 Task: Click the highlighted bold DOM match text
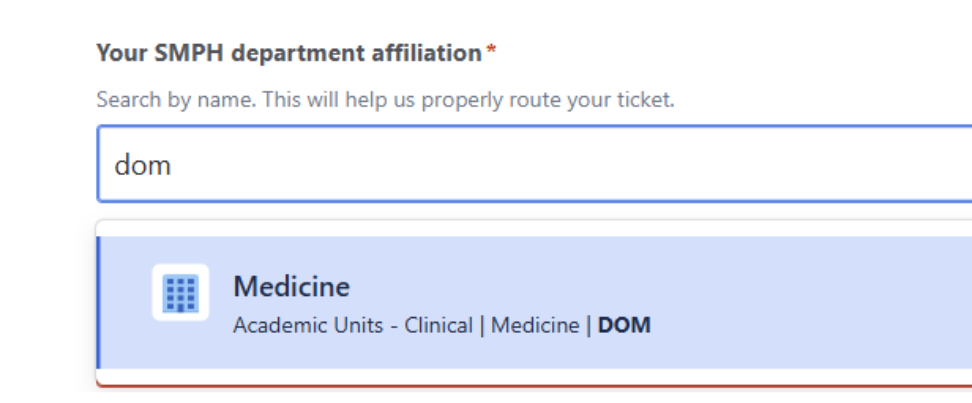(624, 325)
